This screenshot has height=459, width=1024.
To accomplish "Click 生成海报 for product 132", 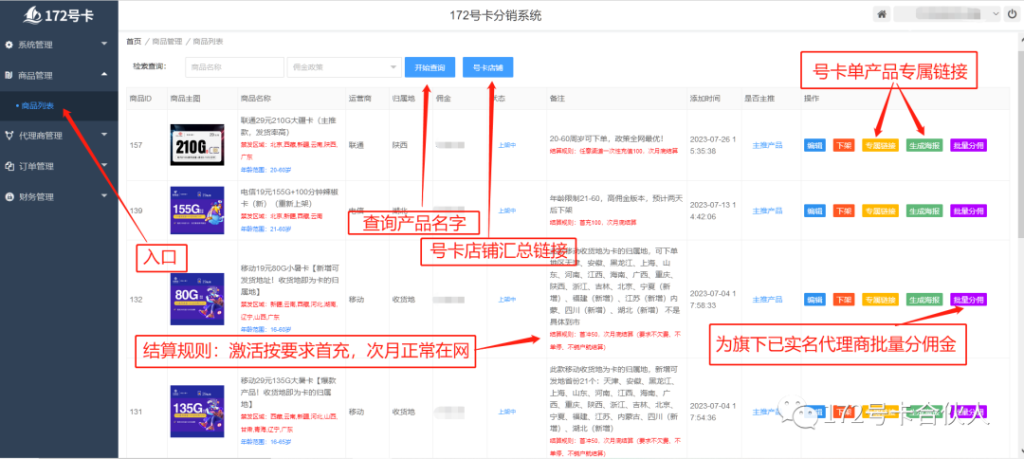I will 925,300.
